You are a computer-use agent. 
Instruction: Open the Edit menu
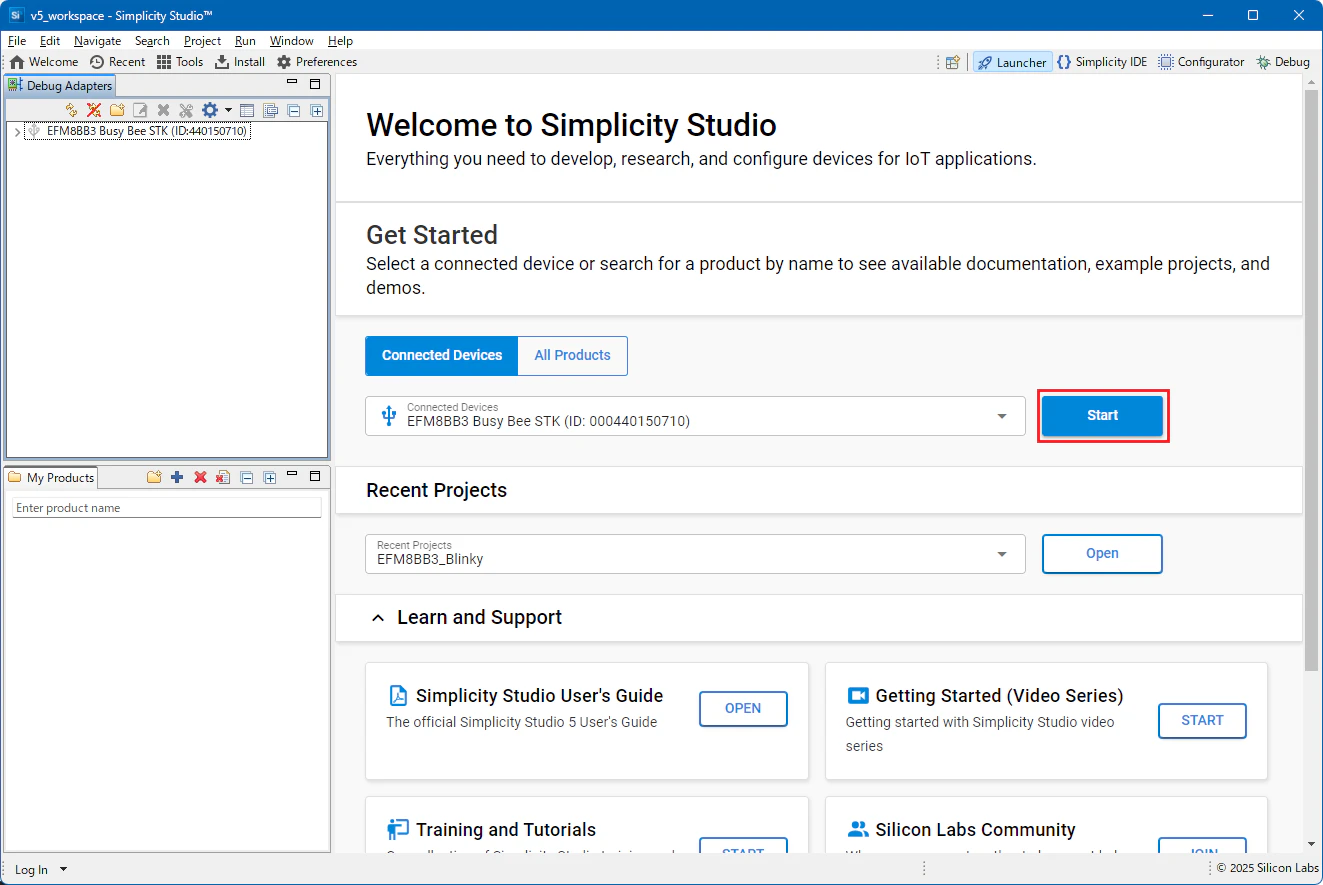(50, 41)
